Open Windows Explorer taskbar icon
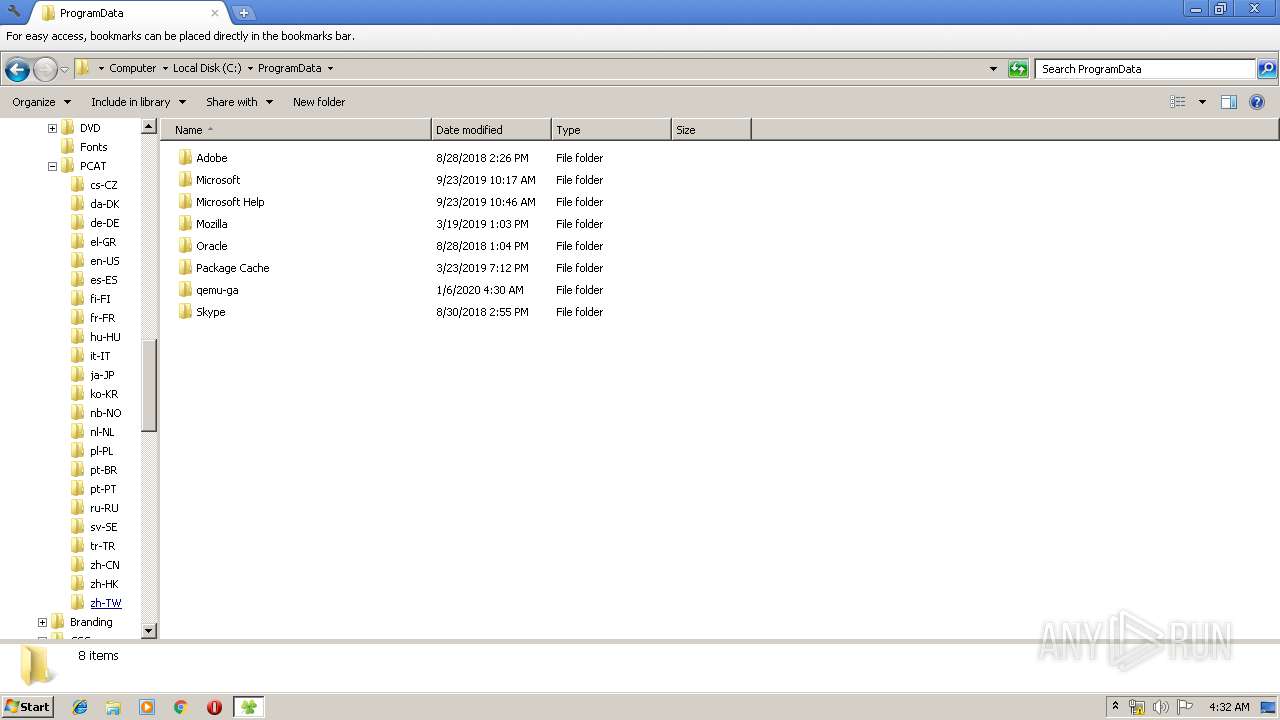Image resolution: width=1280 pixels, height=720 pixels. pyautogui.click(x=113, y=707)
